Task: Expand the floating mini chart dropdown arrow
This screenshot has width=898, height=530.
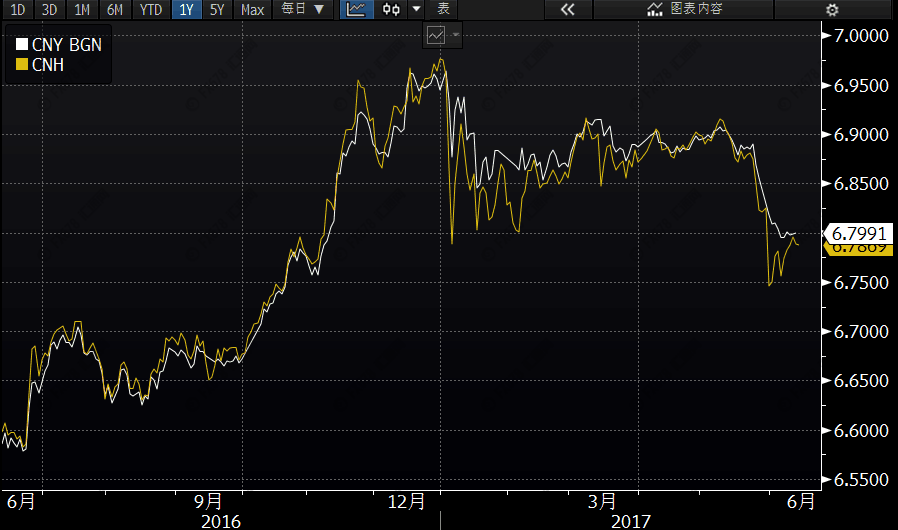Action: click(x=456, y=35)
